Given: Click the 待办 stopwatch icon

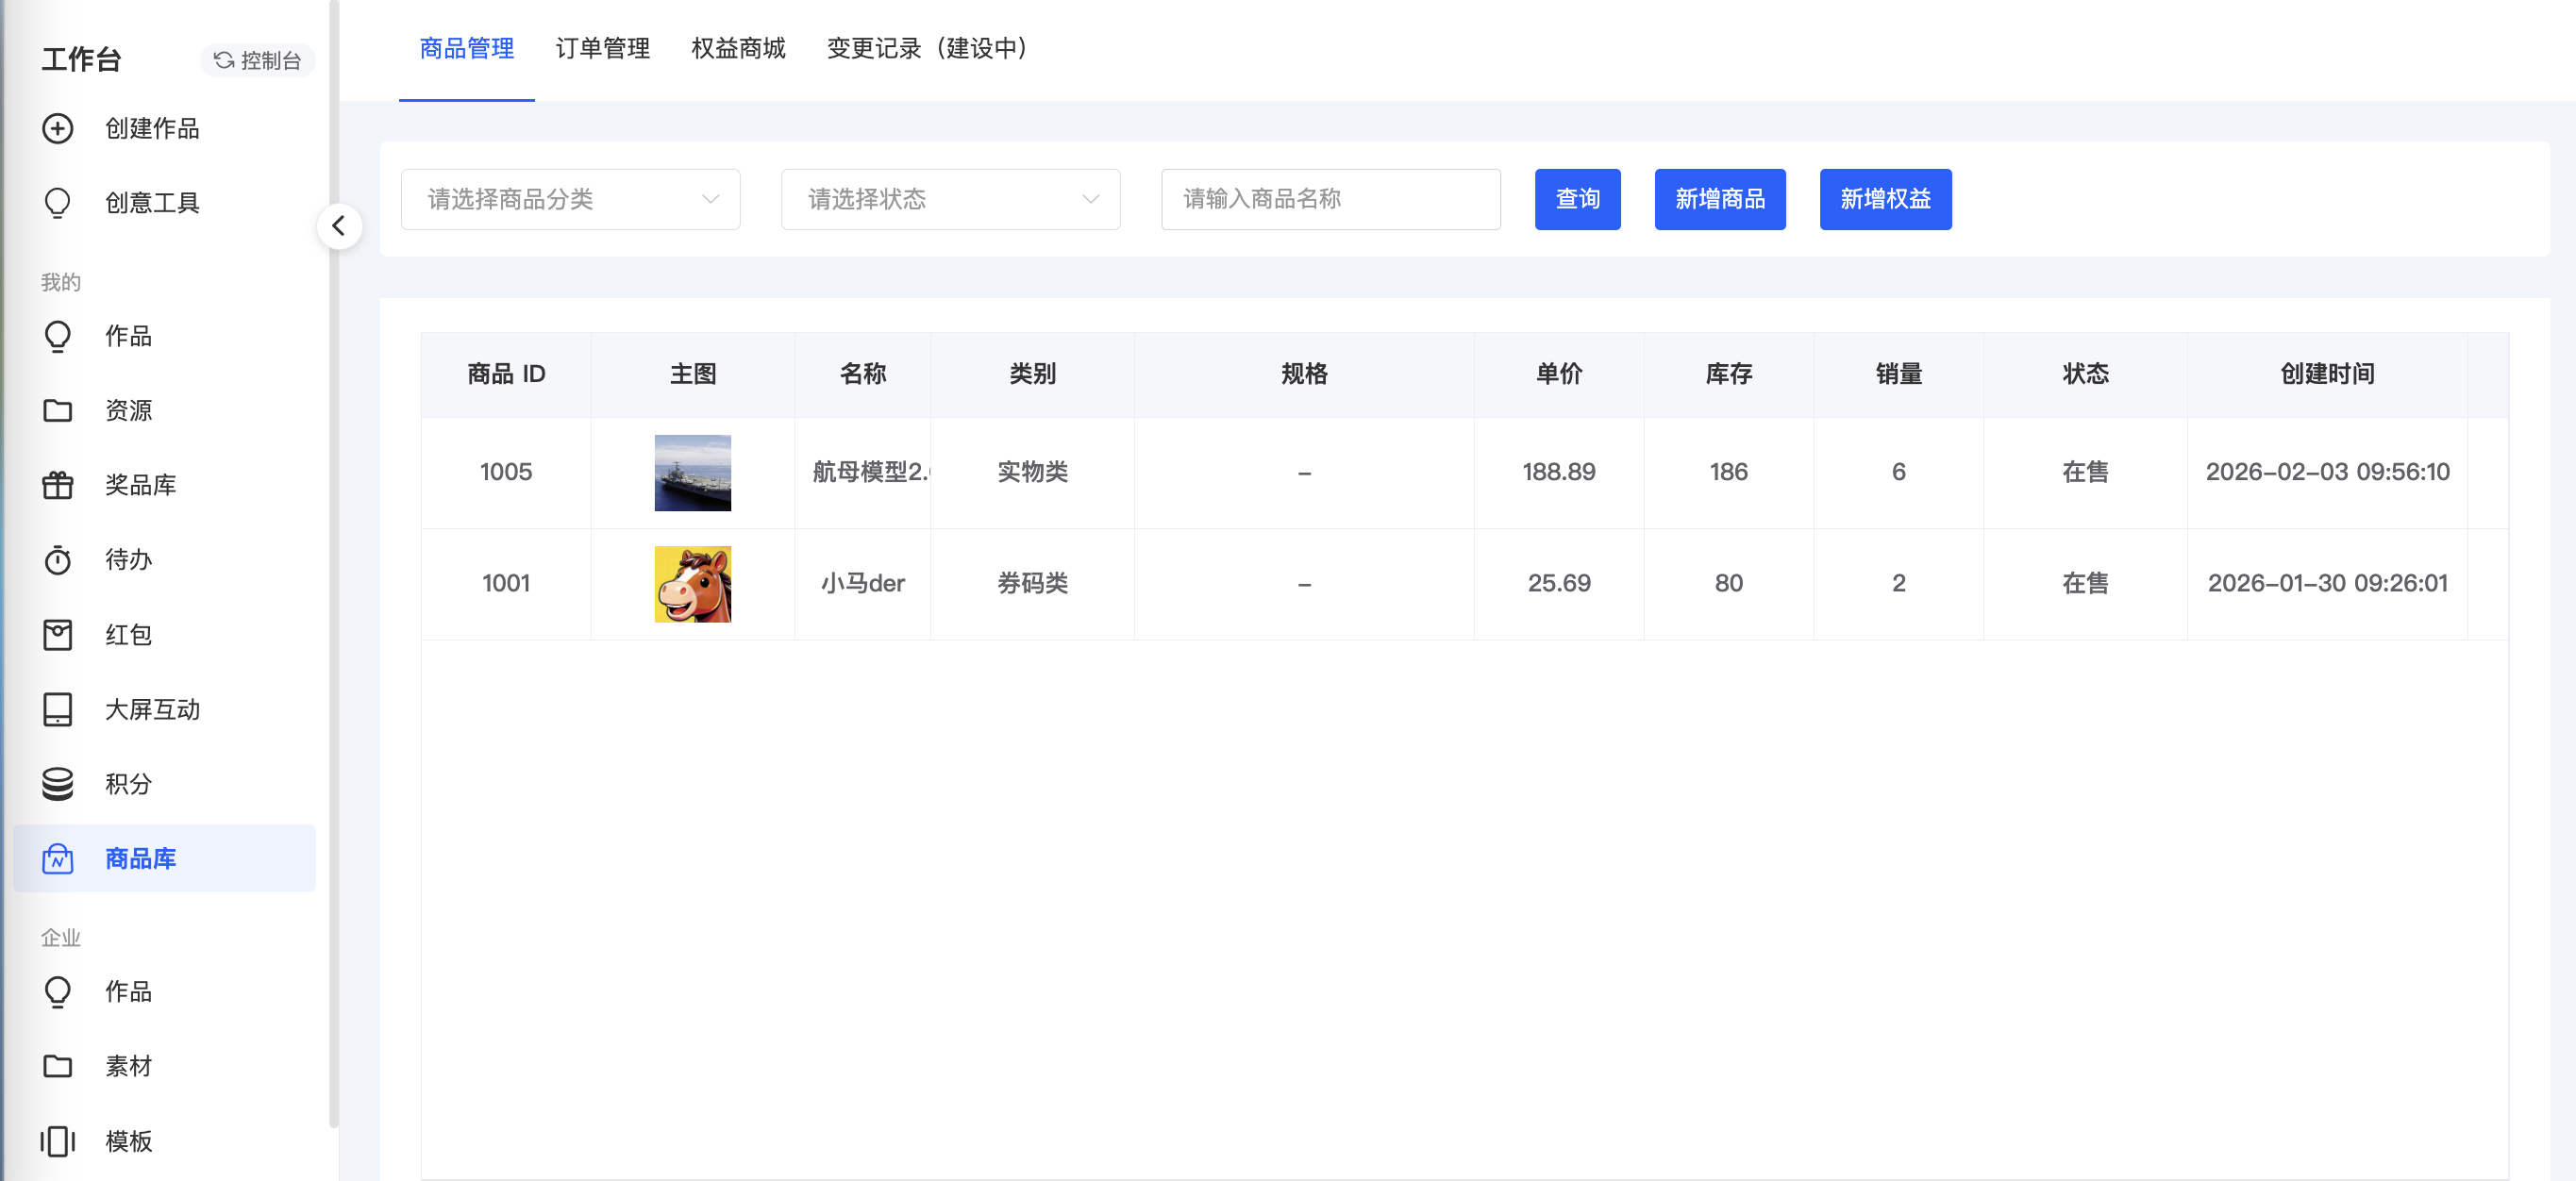Looking at the screenshot, I should (x=58, y=560).
